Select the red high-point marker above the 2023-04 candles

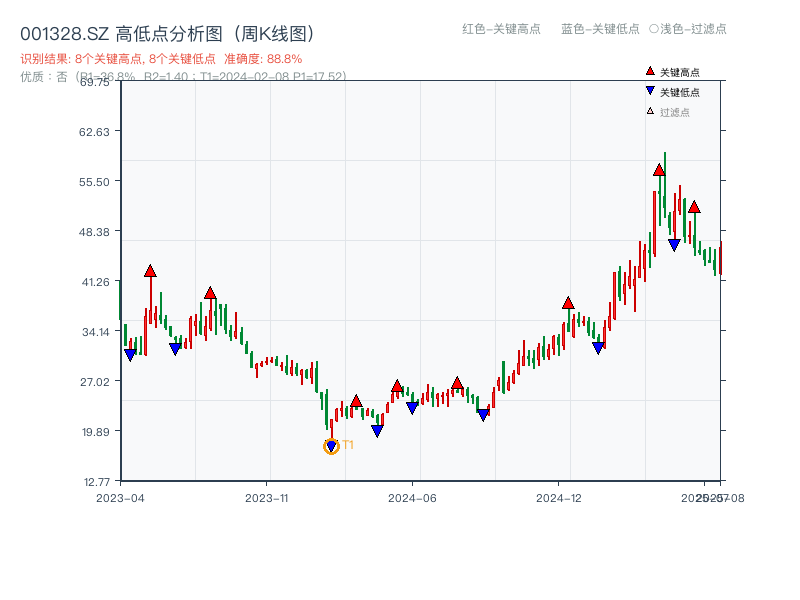150,270
